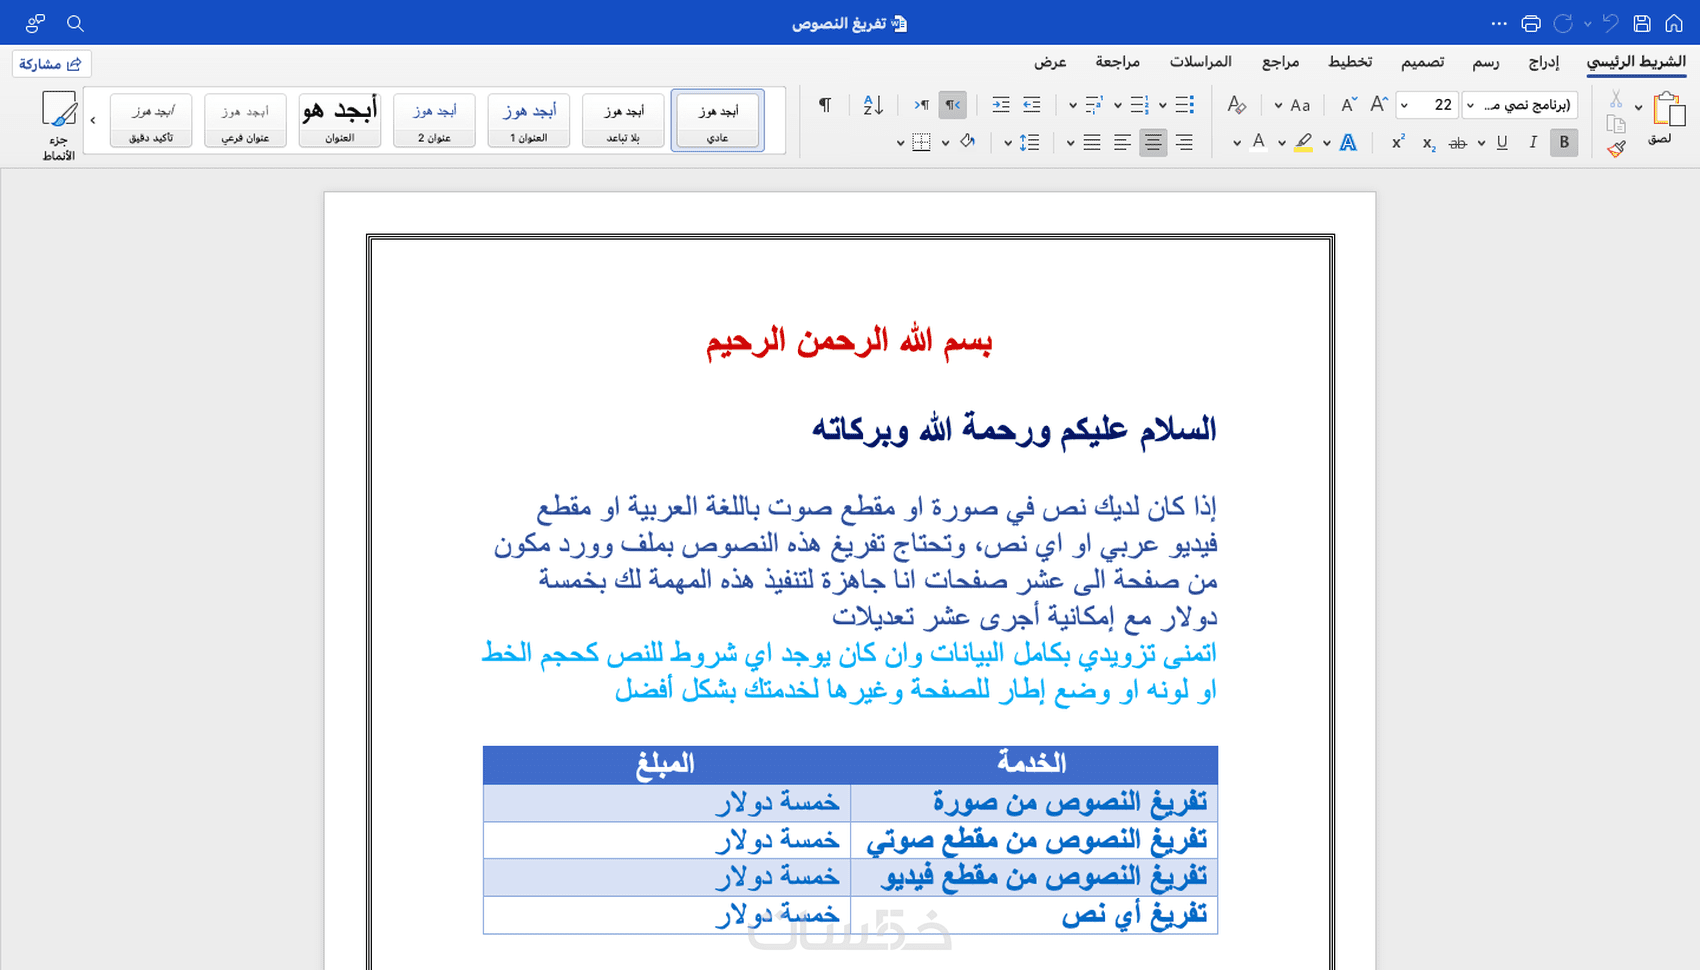This screenshot has width=1700, height=970.
Task: Switch to the تصميم (Design) tab
Action: pyautogui.click(x=1422, y=62)
